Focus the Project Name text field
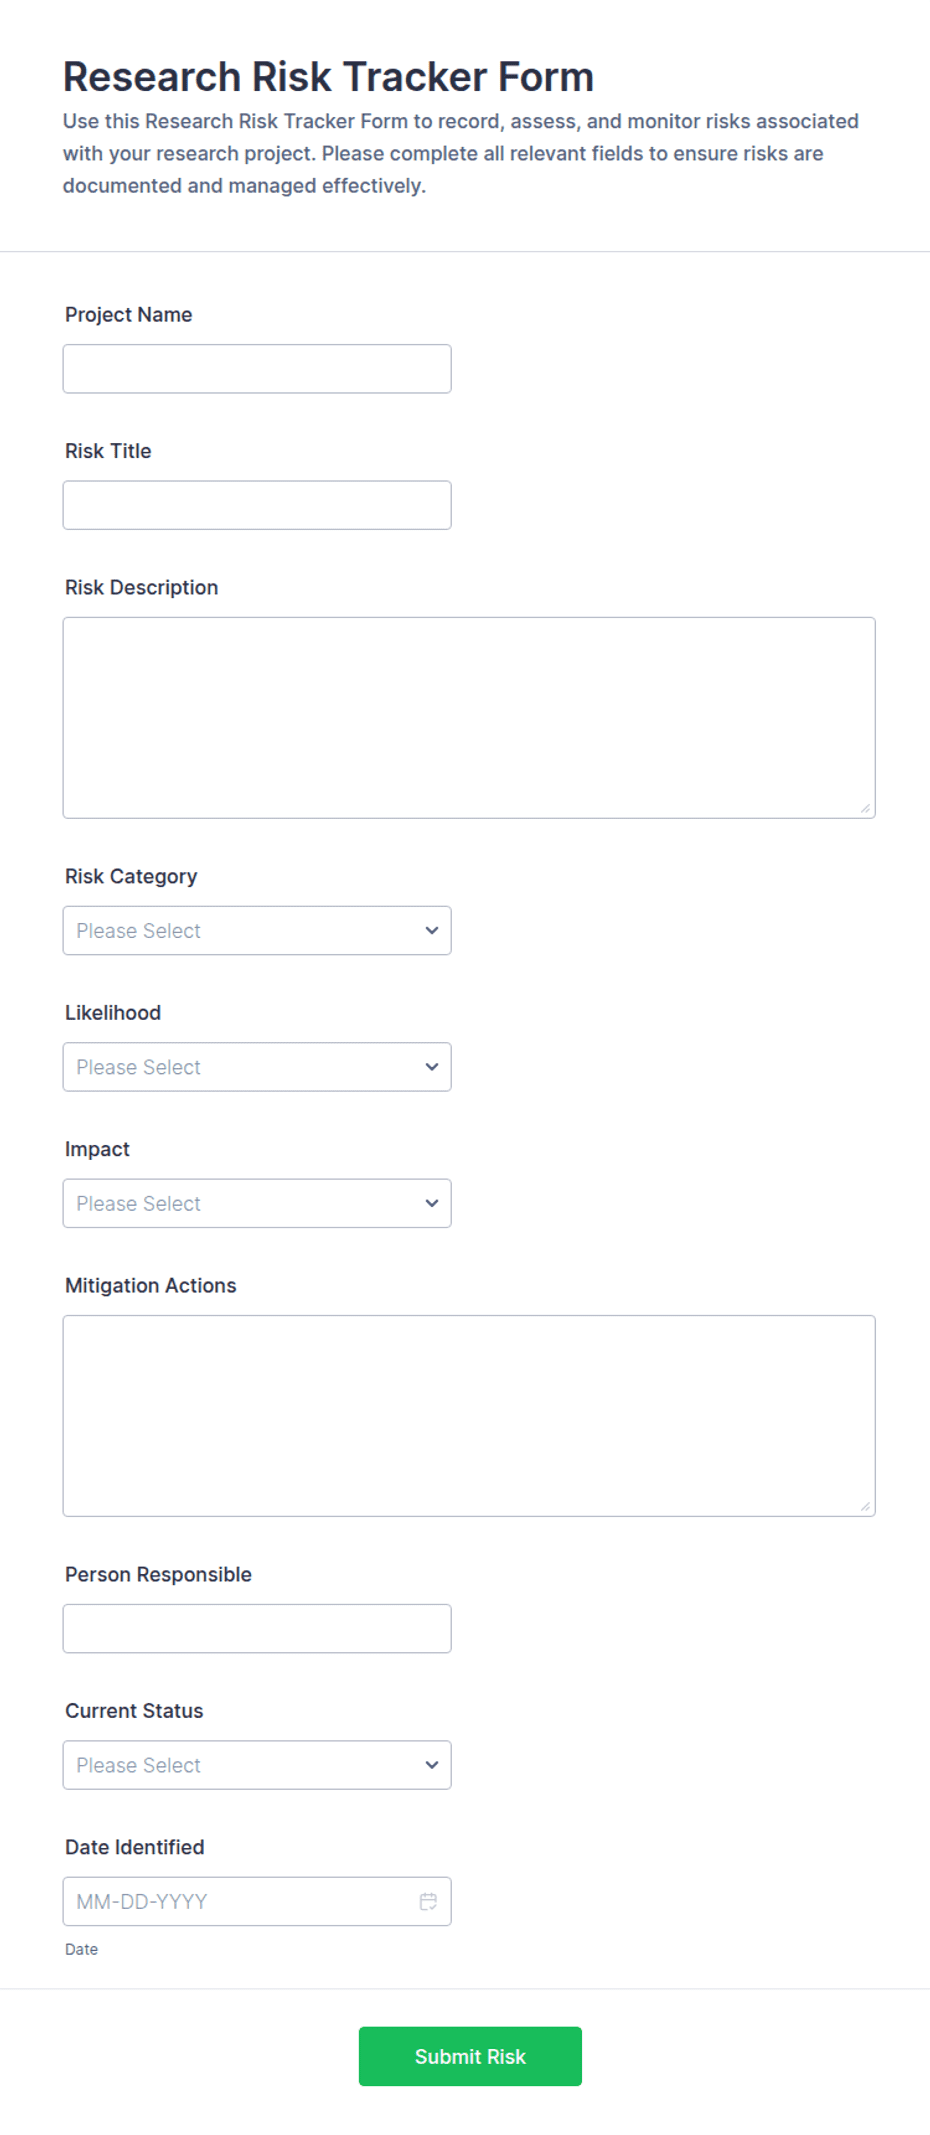 click(x=257, y=369)
